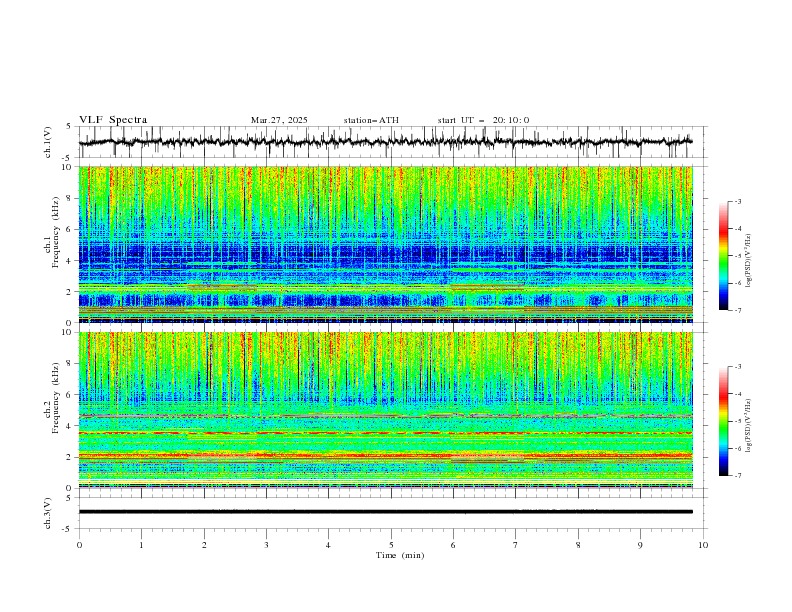This screenshot has height=612, width=792.
Task: Click the ch.1 spectrogram plot area
Action: click(x=386, y=244)
